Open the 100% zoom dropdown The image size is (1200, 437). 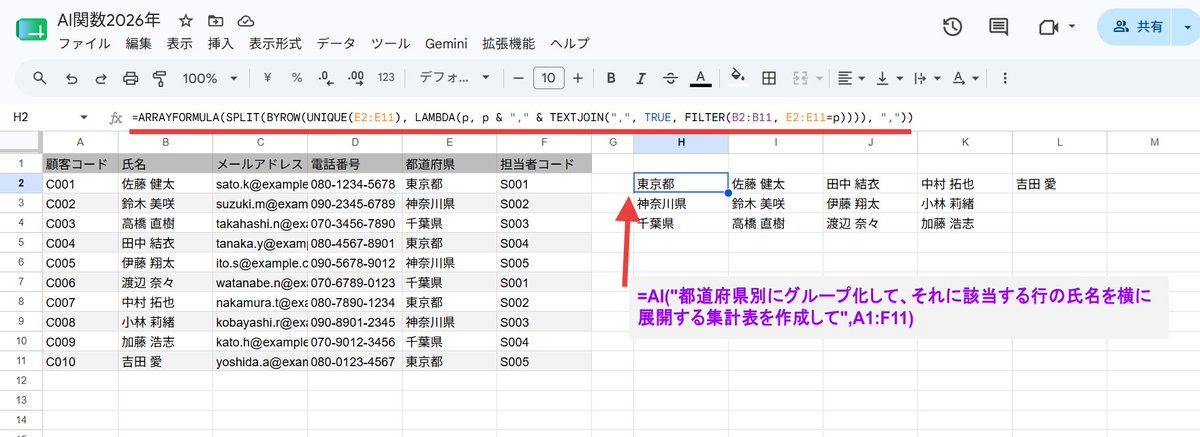(208, 78)
